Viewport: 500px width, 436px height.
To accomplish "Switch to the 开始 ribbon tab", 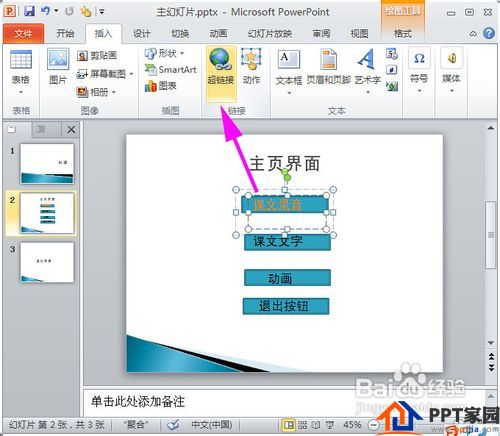I will pos(65,33).
